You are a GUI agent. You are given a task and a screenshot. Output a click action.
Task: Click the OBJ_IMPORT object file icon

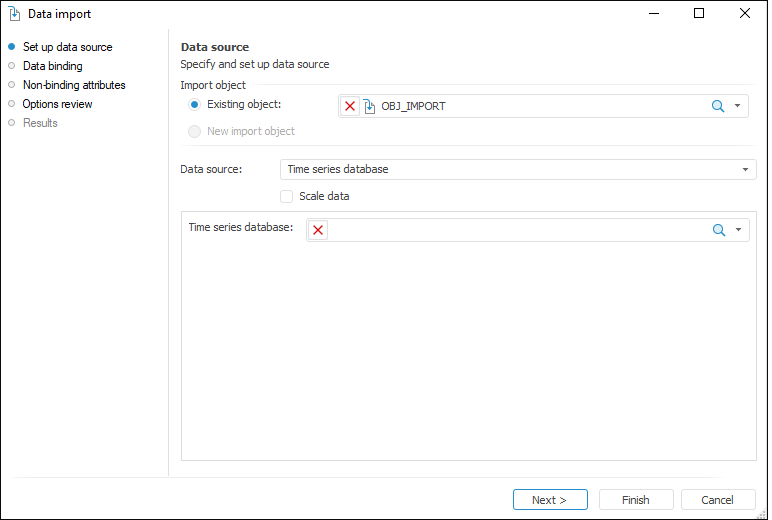click(369, 106)
